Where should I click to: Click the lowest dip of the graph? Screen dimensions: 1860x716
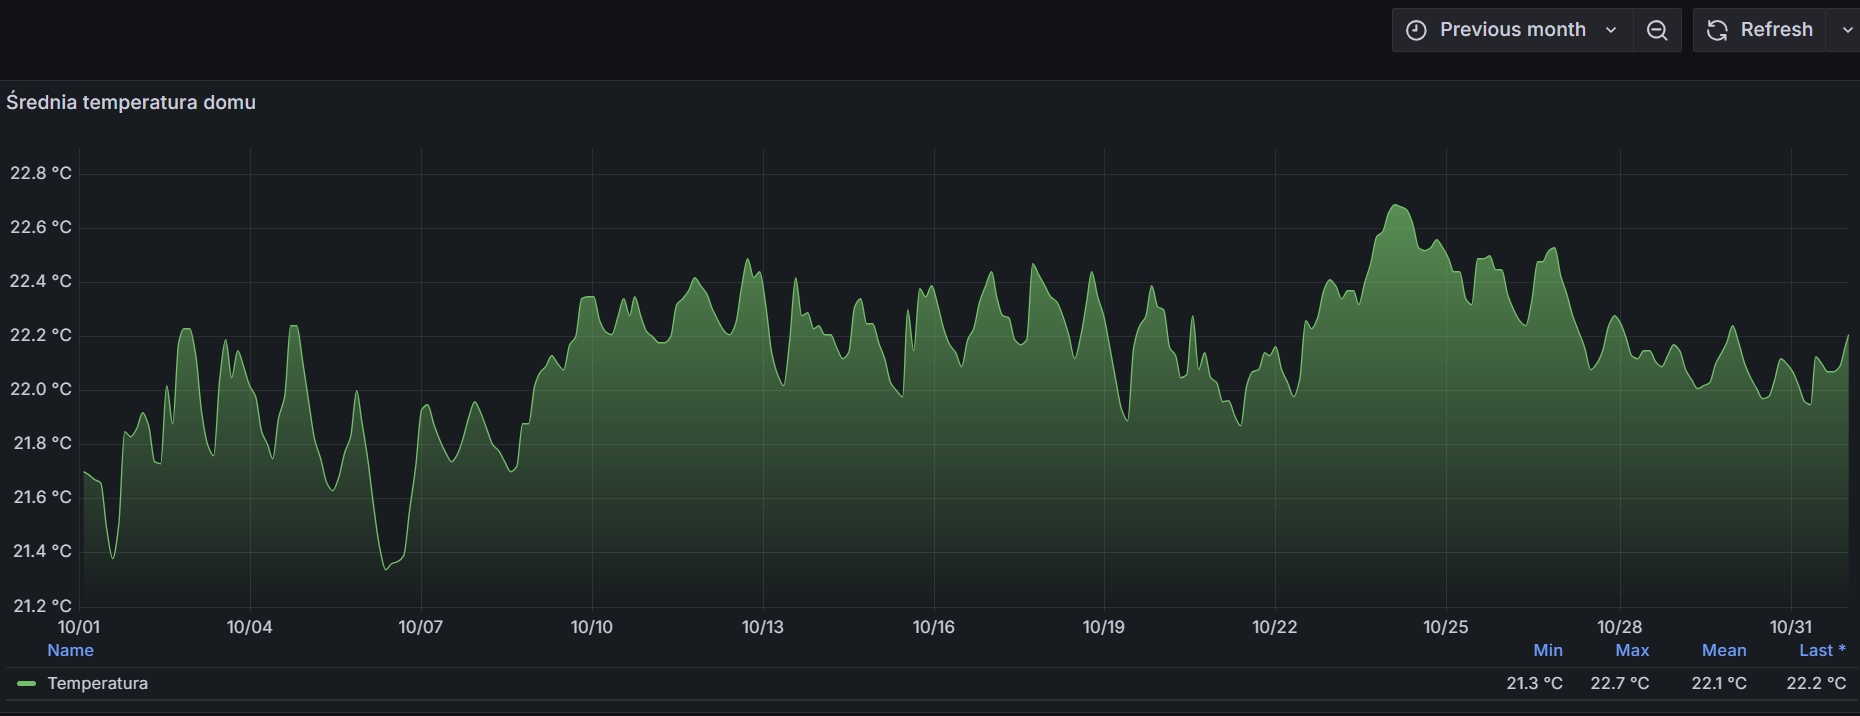coord(386,569)
